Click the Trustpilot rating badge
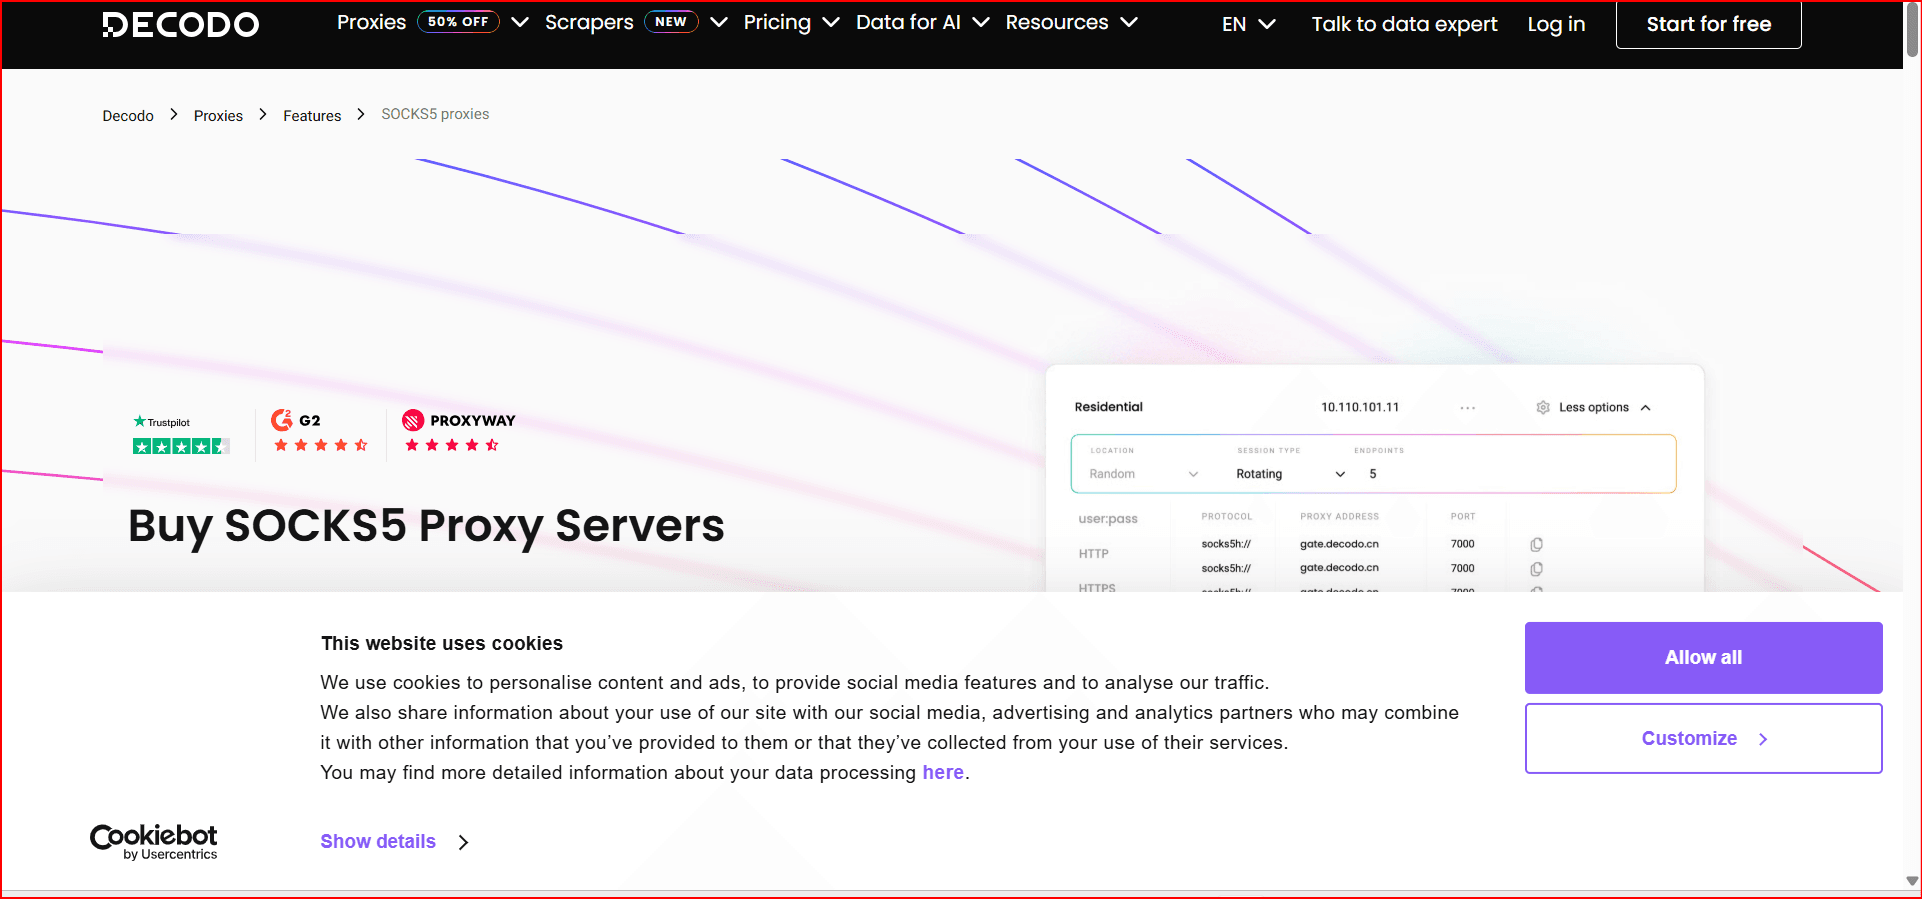This screenshot has width=1922, height=899. point(181,435)
